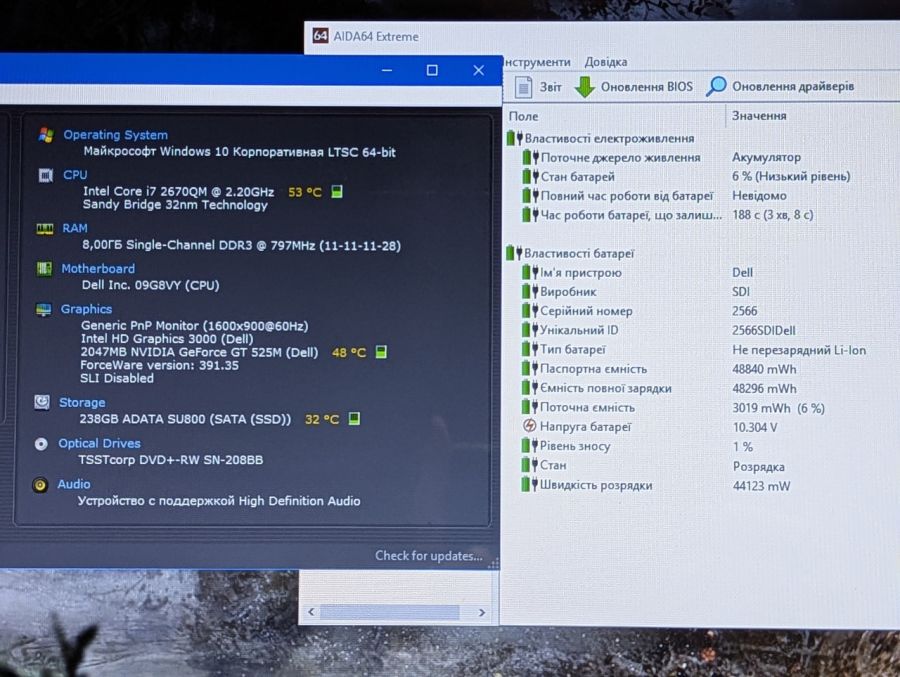
Task: Click the CPU chip icon in Speccy
Action: pyautogui.click(x=45, y=175)
